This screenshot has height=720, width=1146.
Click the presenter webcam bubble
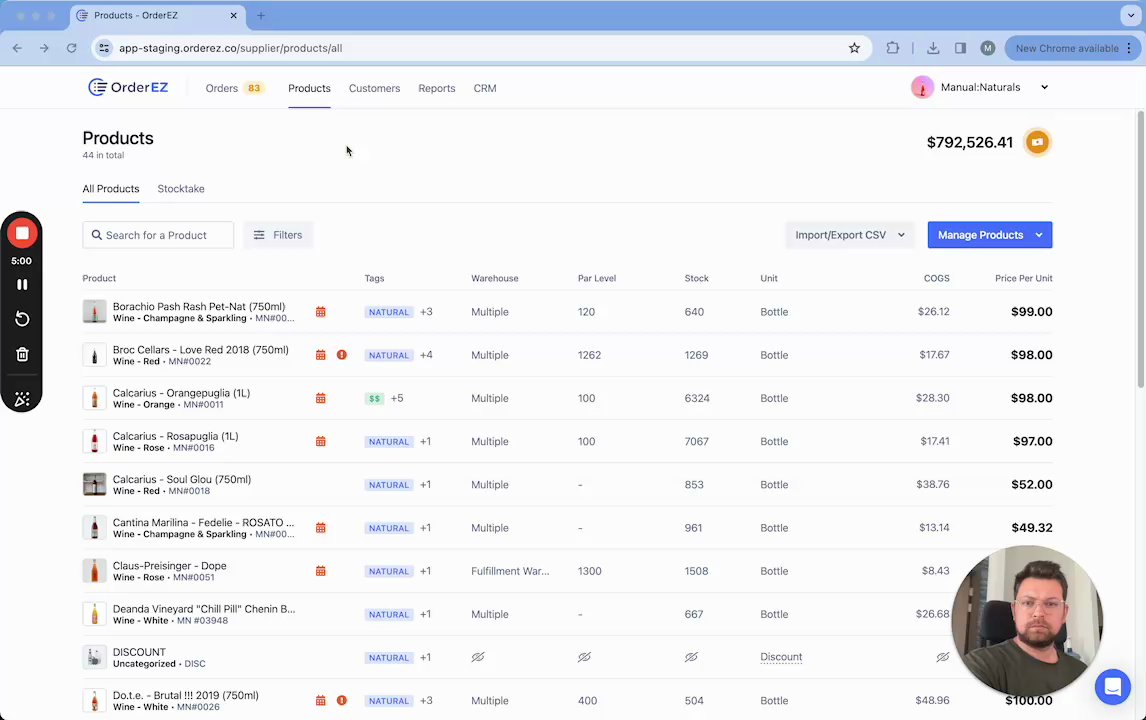point(1027,621)
